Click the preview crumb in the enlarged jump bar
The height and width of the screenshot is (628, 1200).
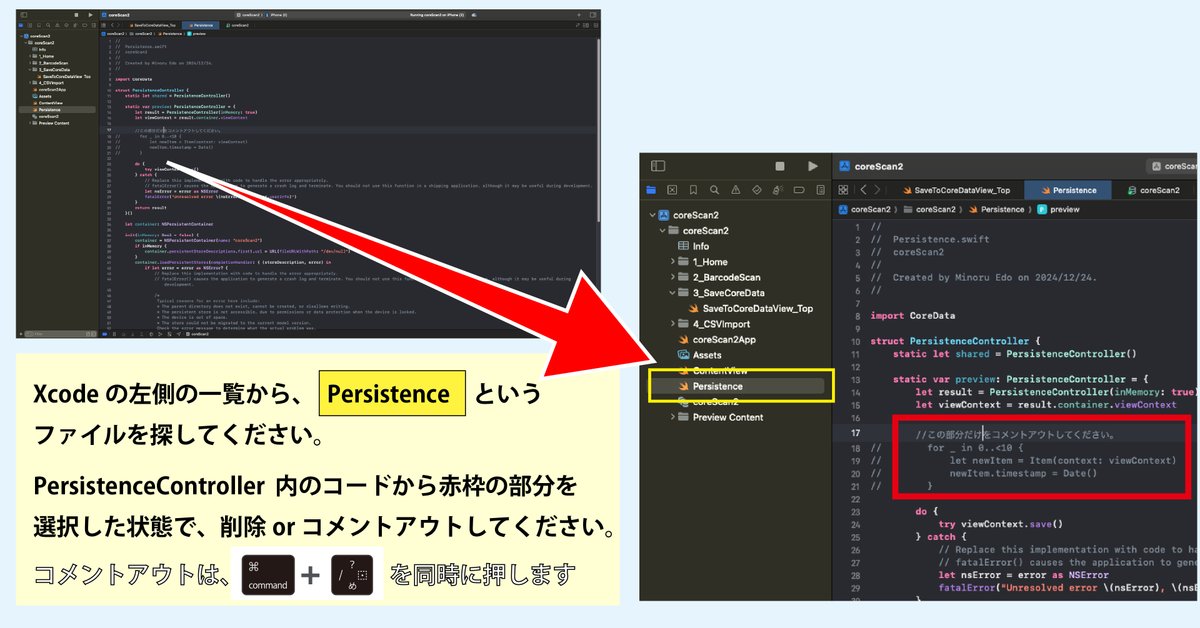pyautogui.click(x=1059, y=209)
